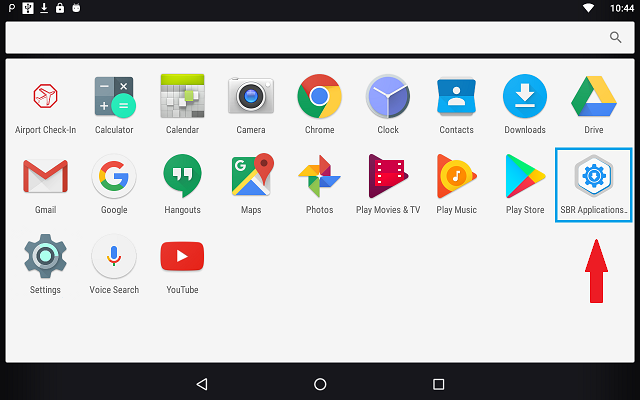Launch the Camera app
Viewport: 640px width, 400px height.
click(251, 97)
